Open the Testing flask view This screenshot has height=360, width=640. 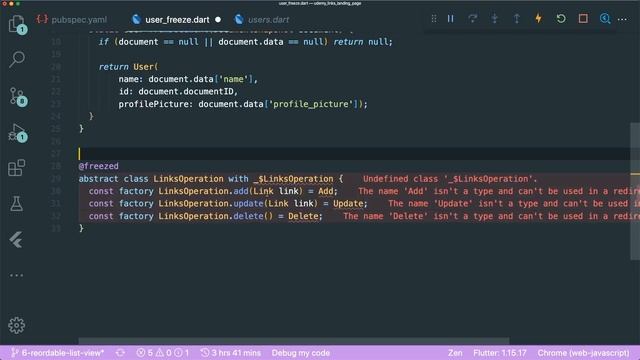pos(16,203)
